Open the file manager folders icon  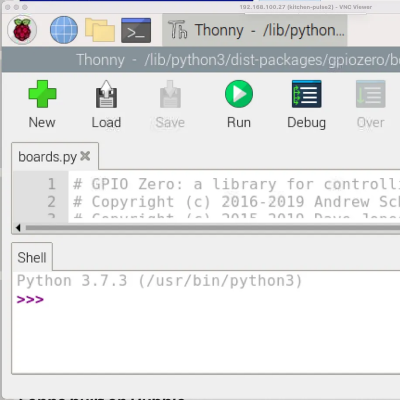point(100,30)
